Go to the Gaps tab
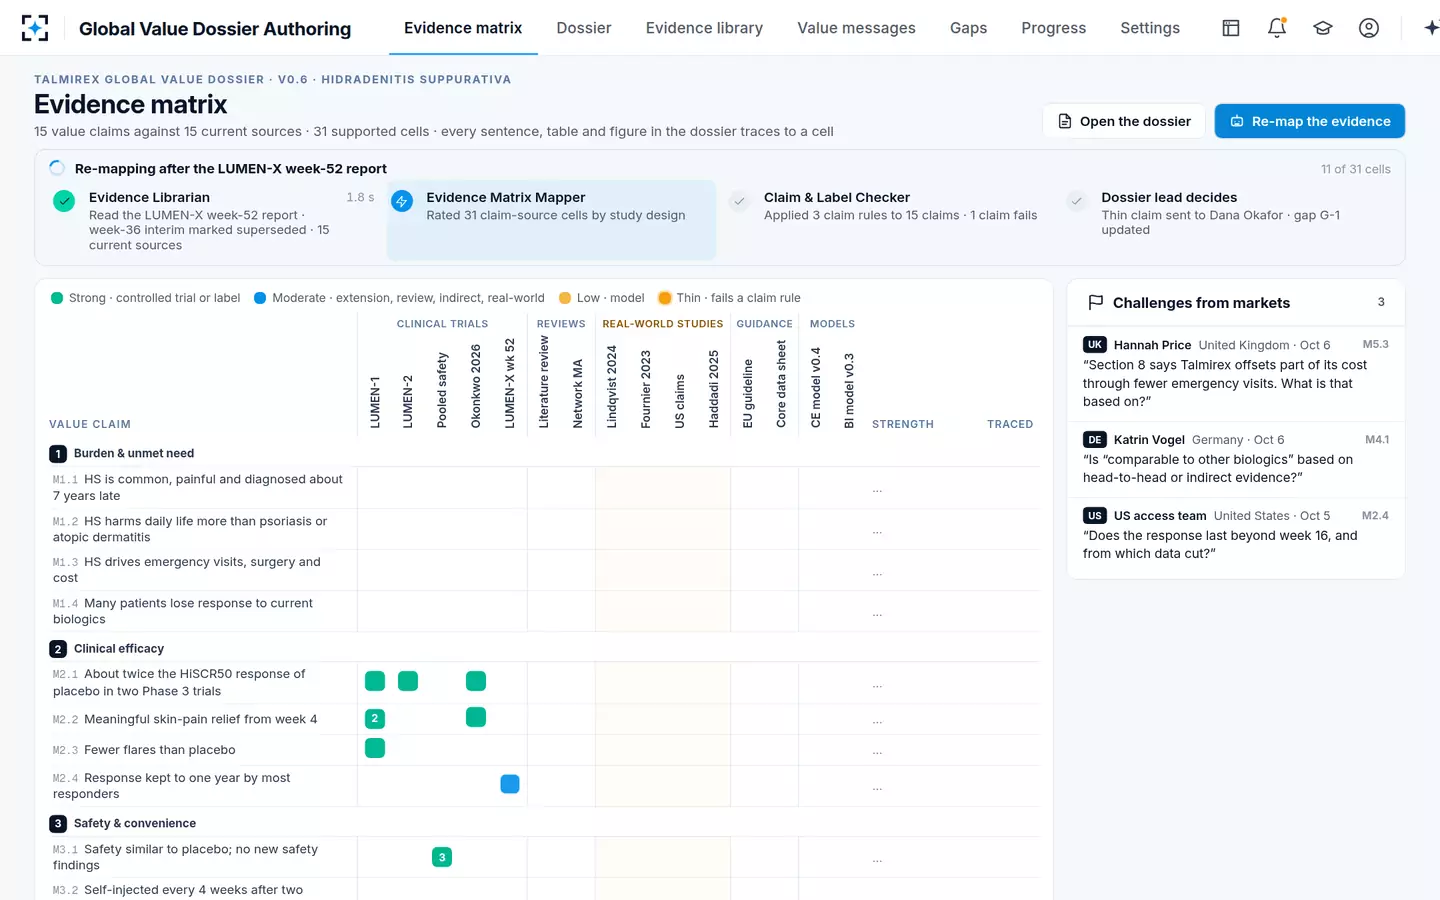 click(968, 28)
